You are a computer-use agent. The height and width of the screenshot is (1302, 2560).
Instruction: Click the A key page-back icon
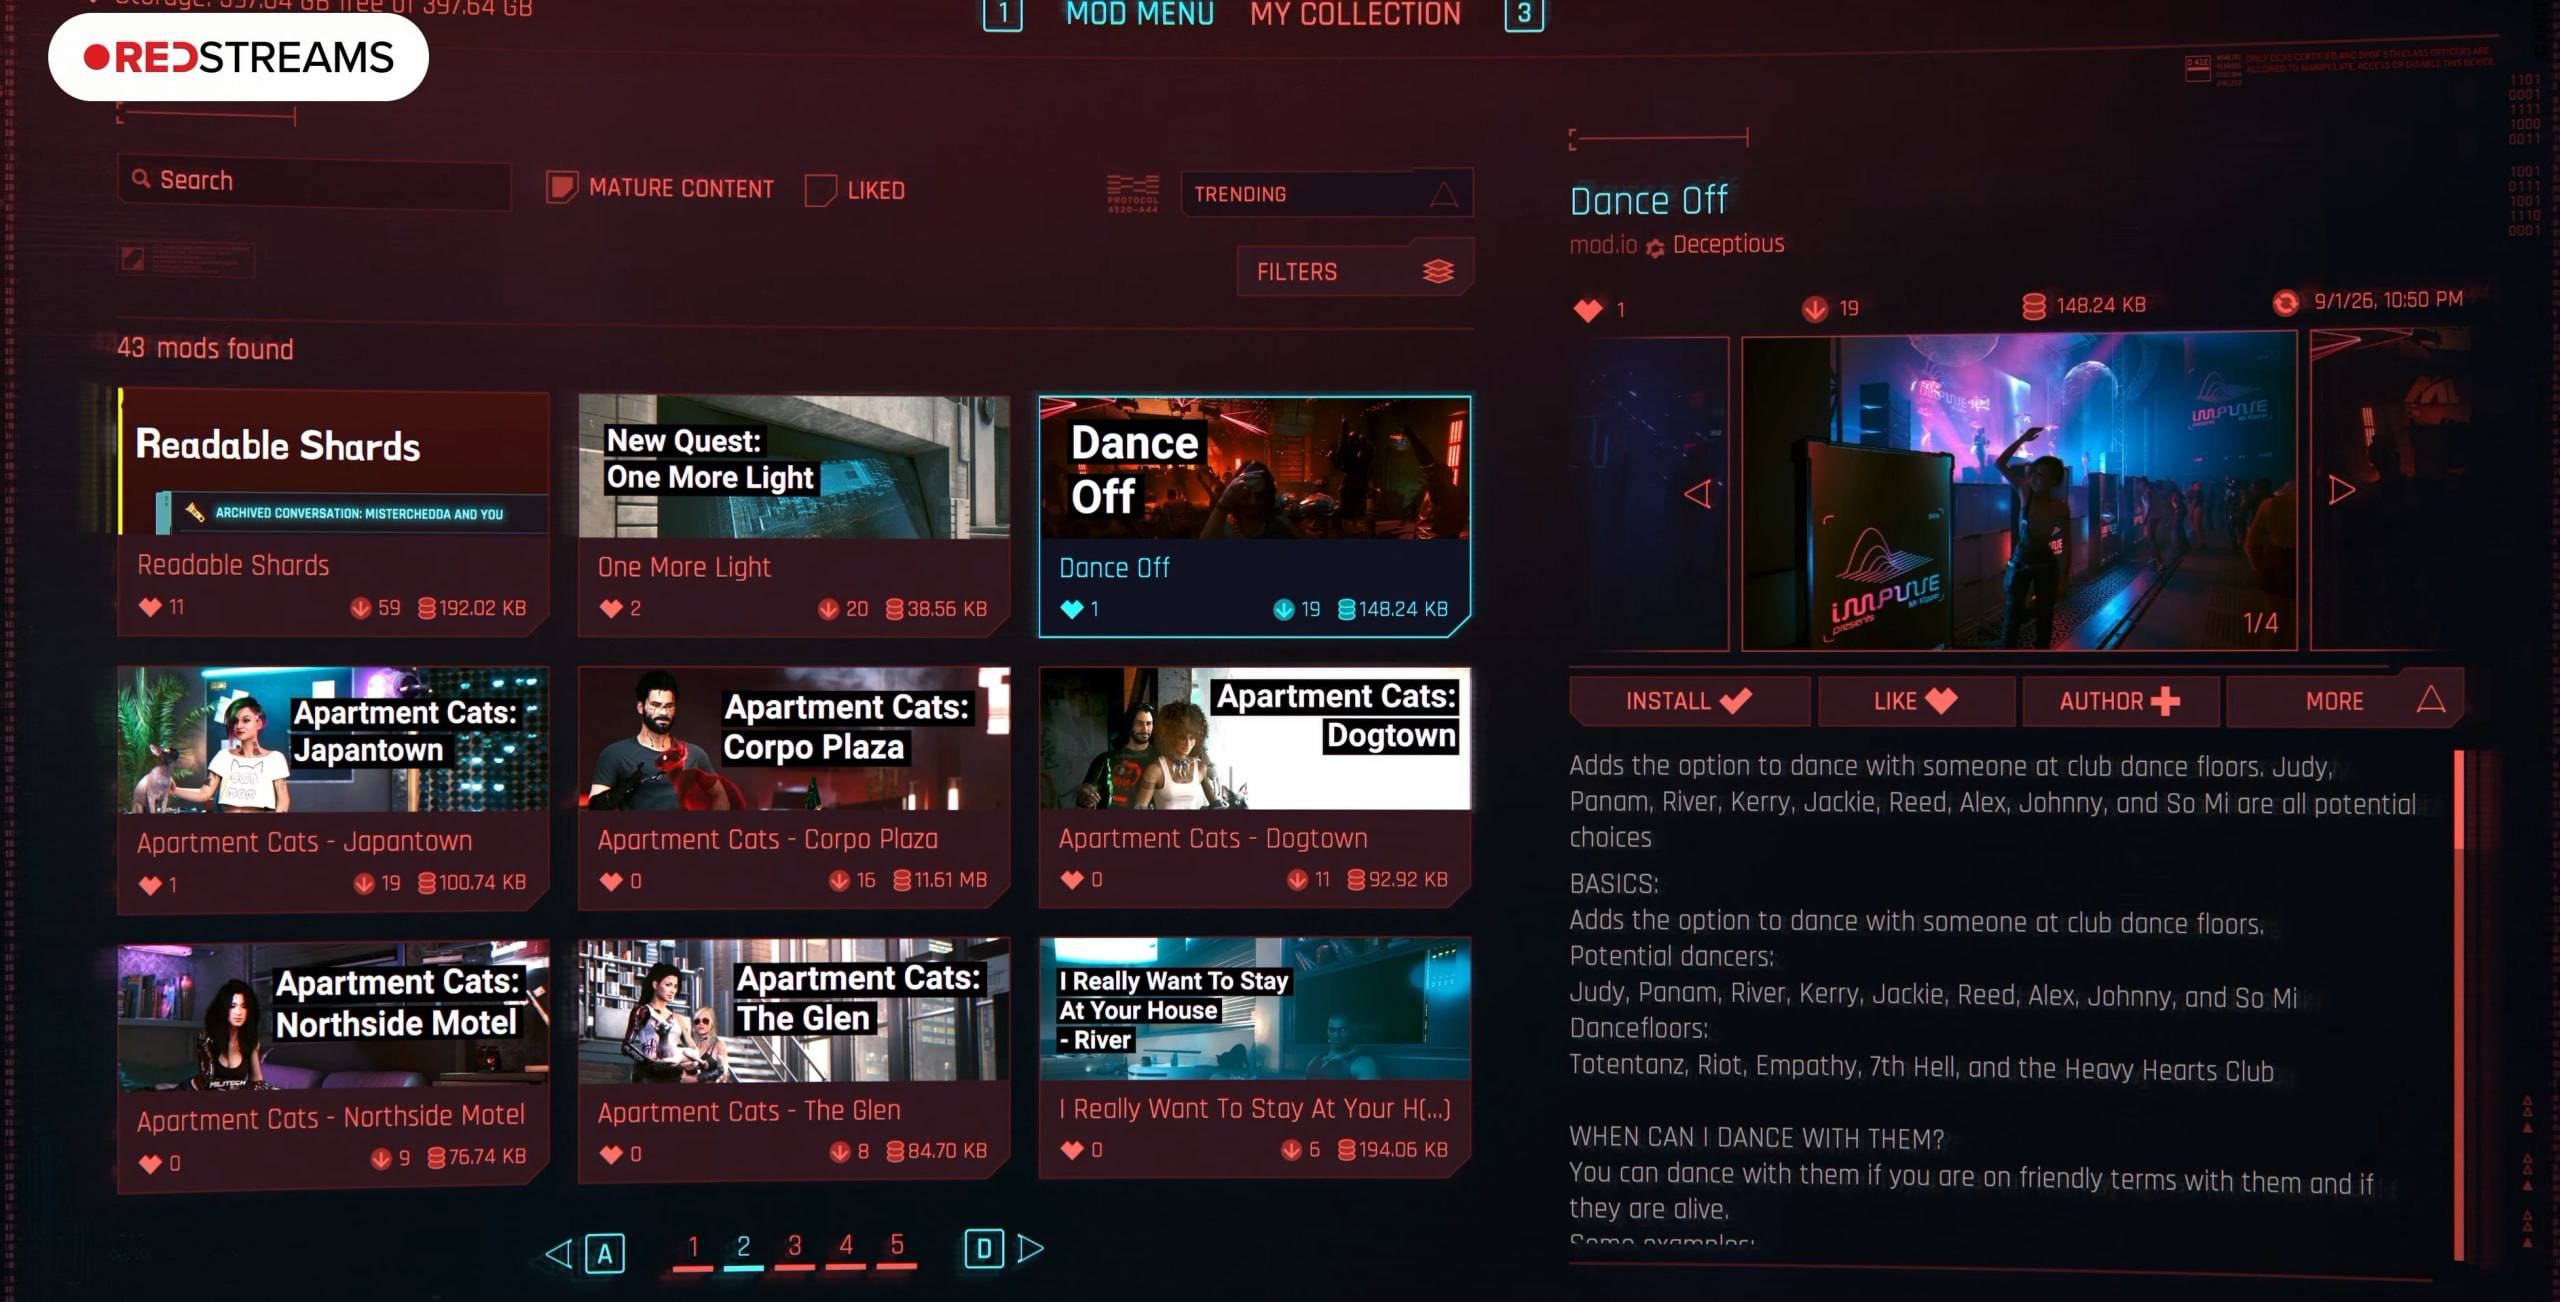point(604,1253)
